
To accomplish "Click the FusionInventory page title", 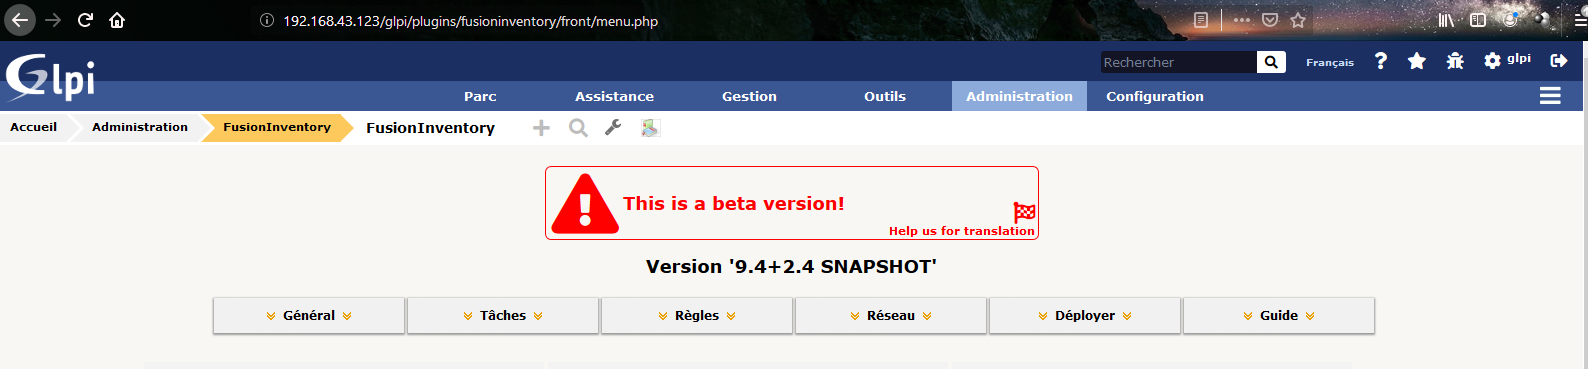I will pyautogui.click(x=430, y=128).
